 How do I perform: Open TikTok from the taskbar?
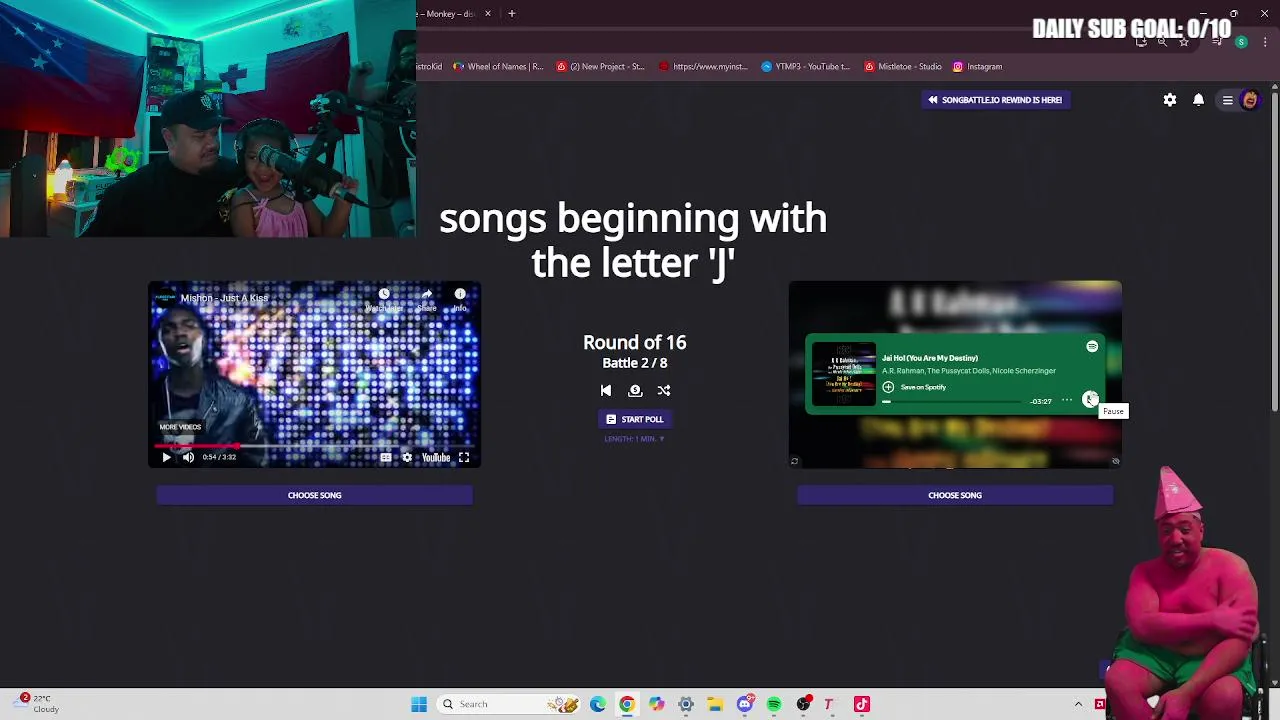(862, 704)
